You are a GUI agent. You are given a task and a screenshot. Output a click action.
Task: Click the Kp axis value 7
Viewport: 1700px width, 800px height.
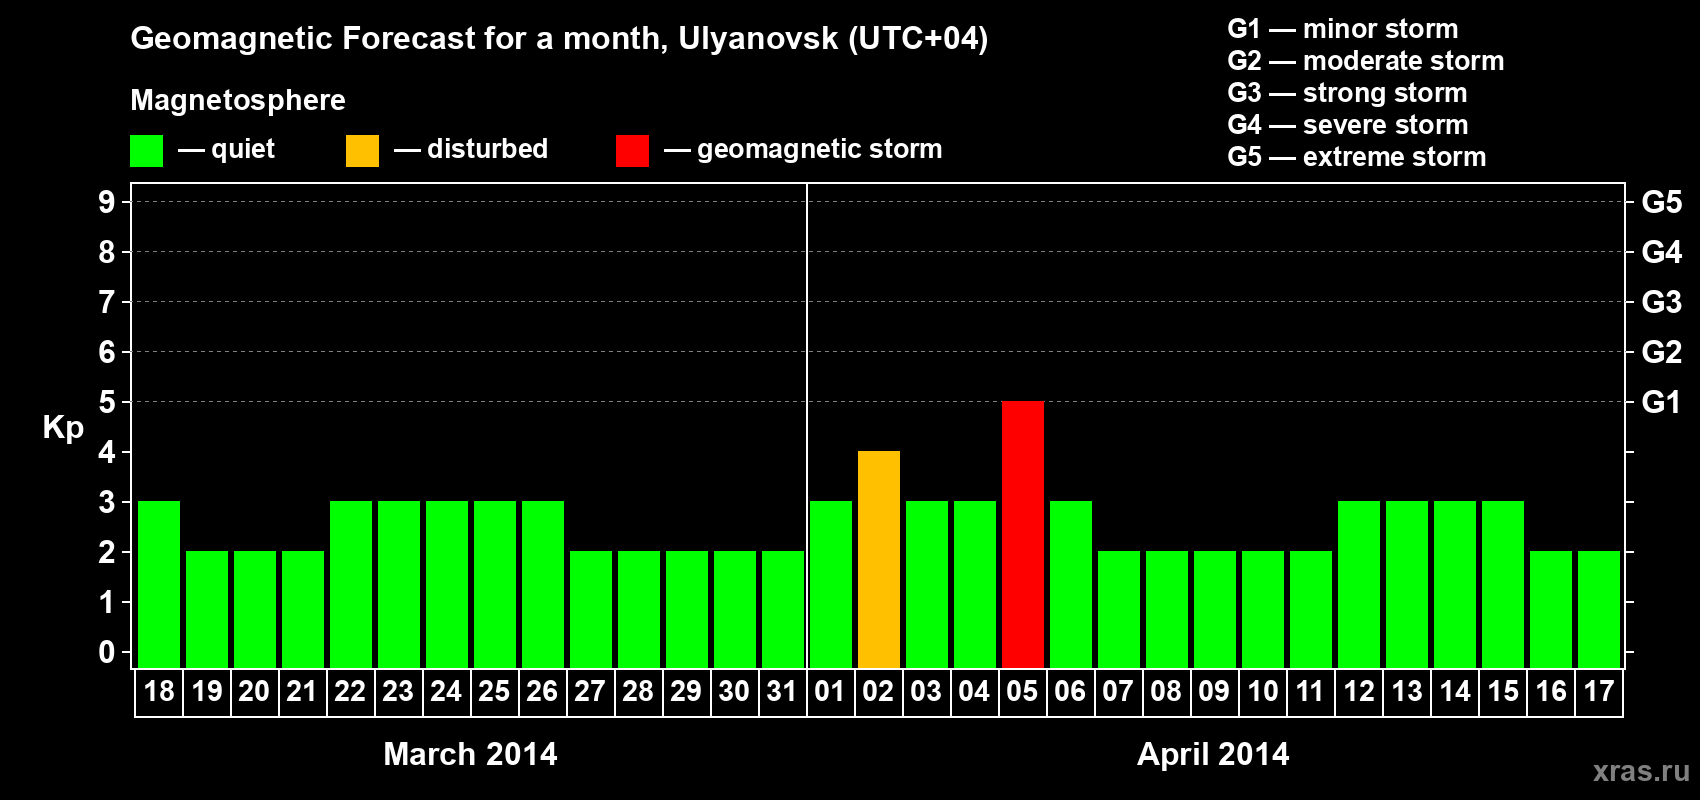(x=107, y=302)
